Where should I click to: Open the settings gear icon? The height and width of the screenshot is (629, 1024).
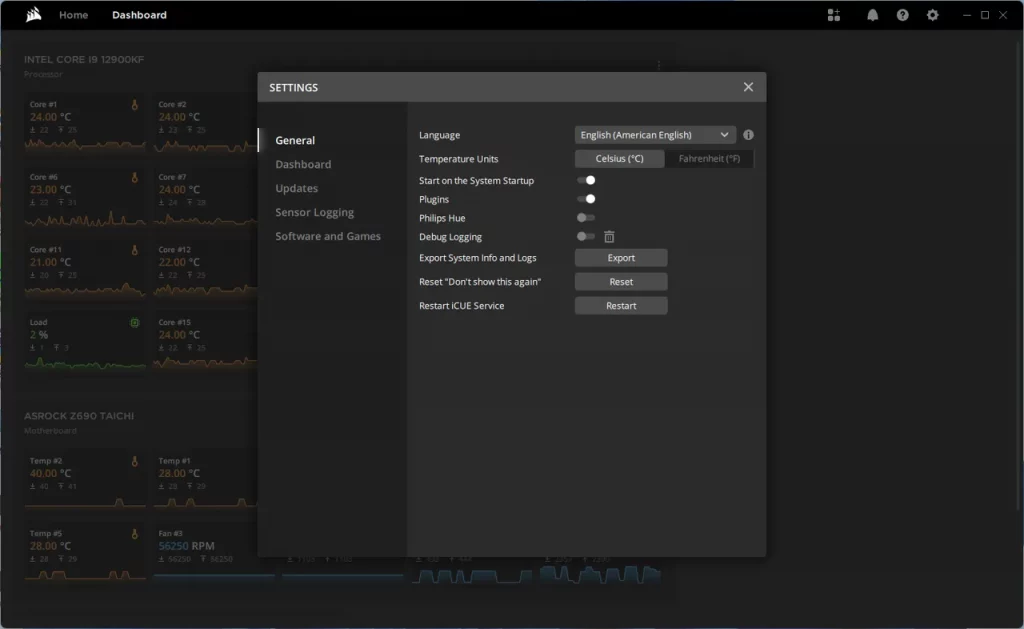pos(933,15)
